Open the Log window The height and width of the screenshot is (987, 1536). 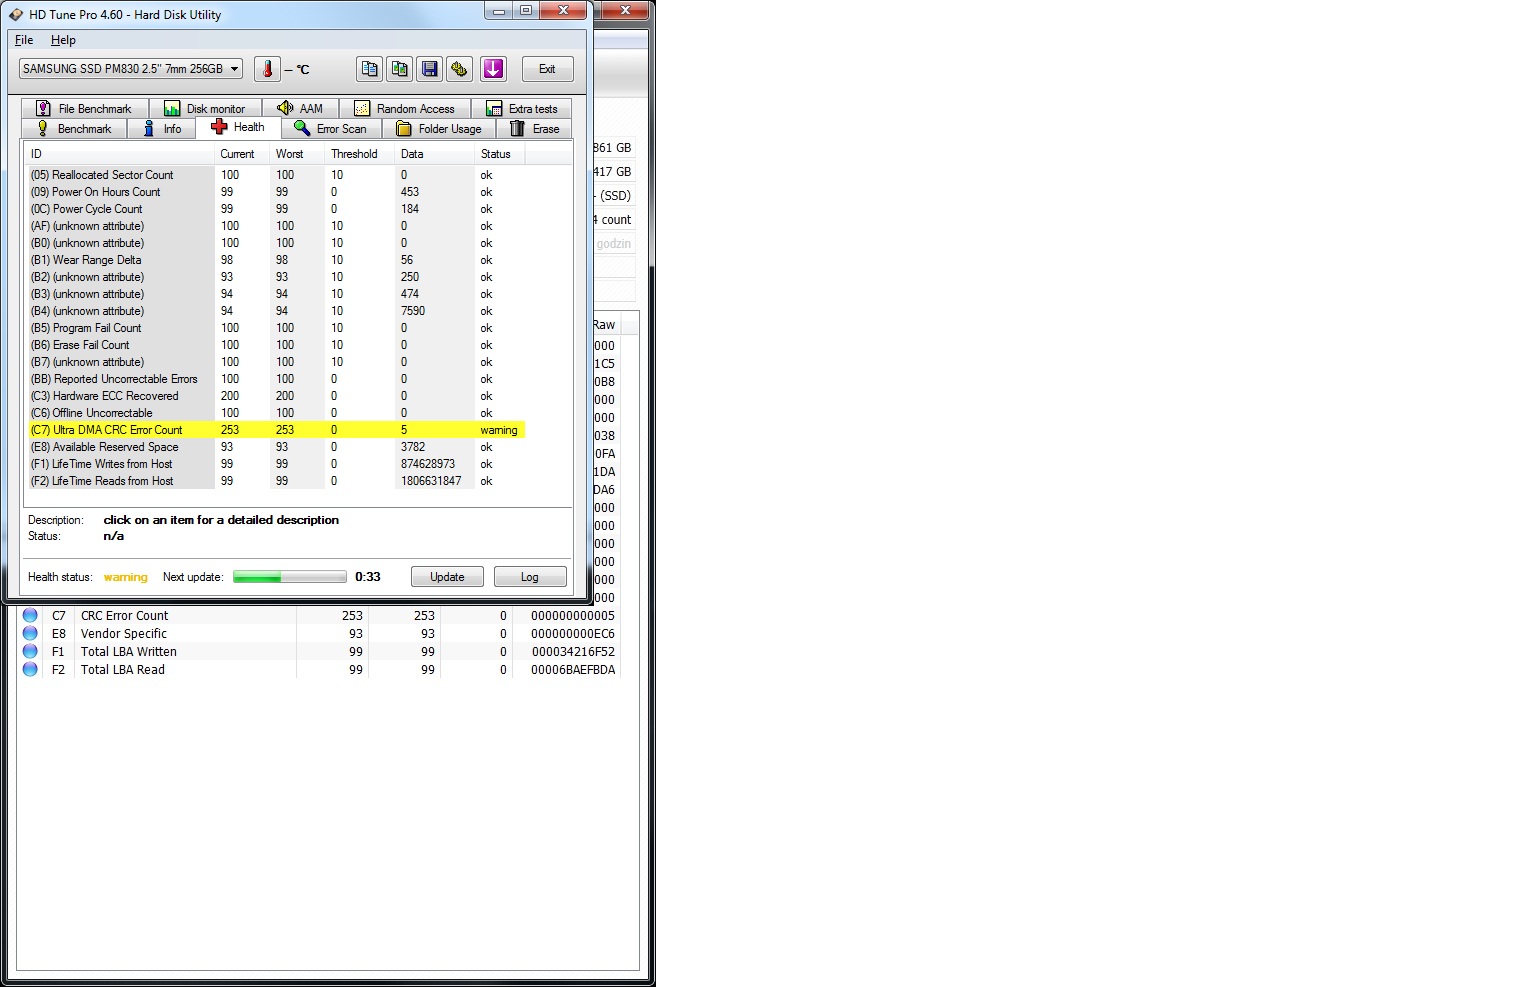[530, 576]
